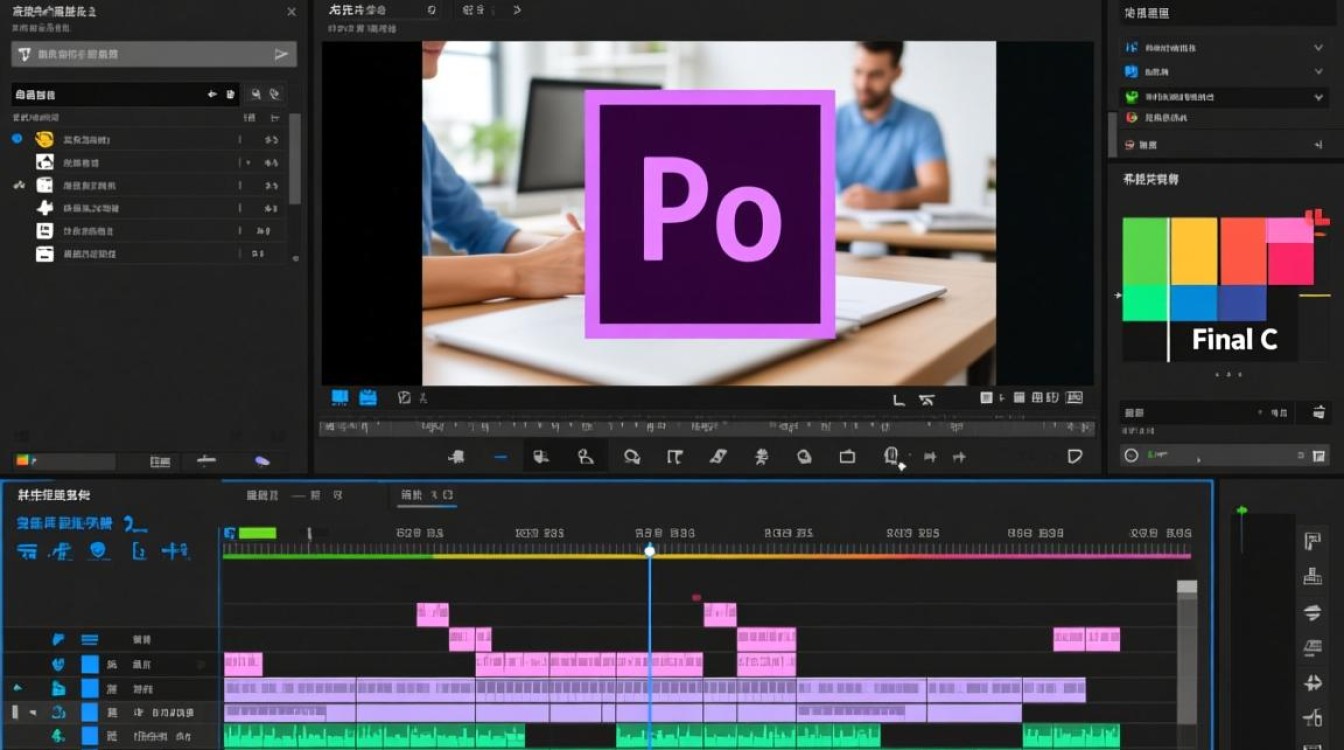Image resolution: width=1344 pixels, height=750 pixels.
Task: Click the blue underlined tab above the timeline
Action: pyautogui.click(x=427, y=496)
